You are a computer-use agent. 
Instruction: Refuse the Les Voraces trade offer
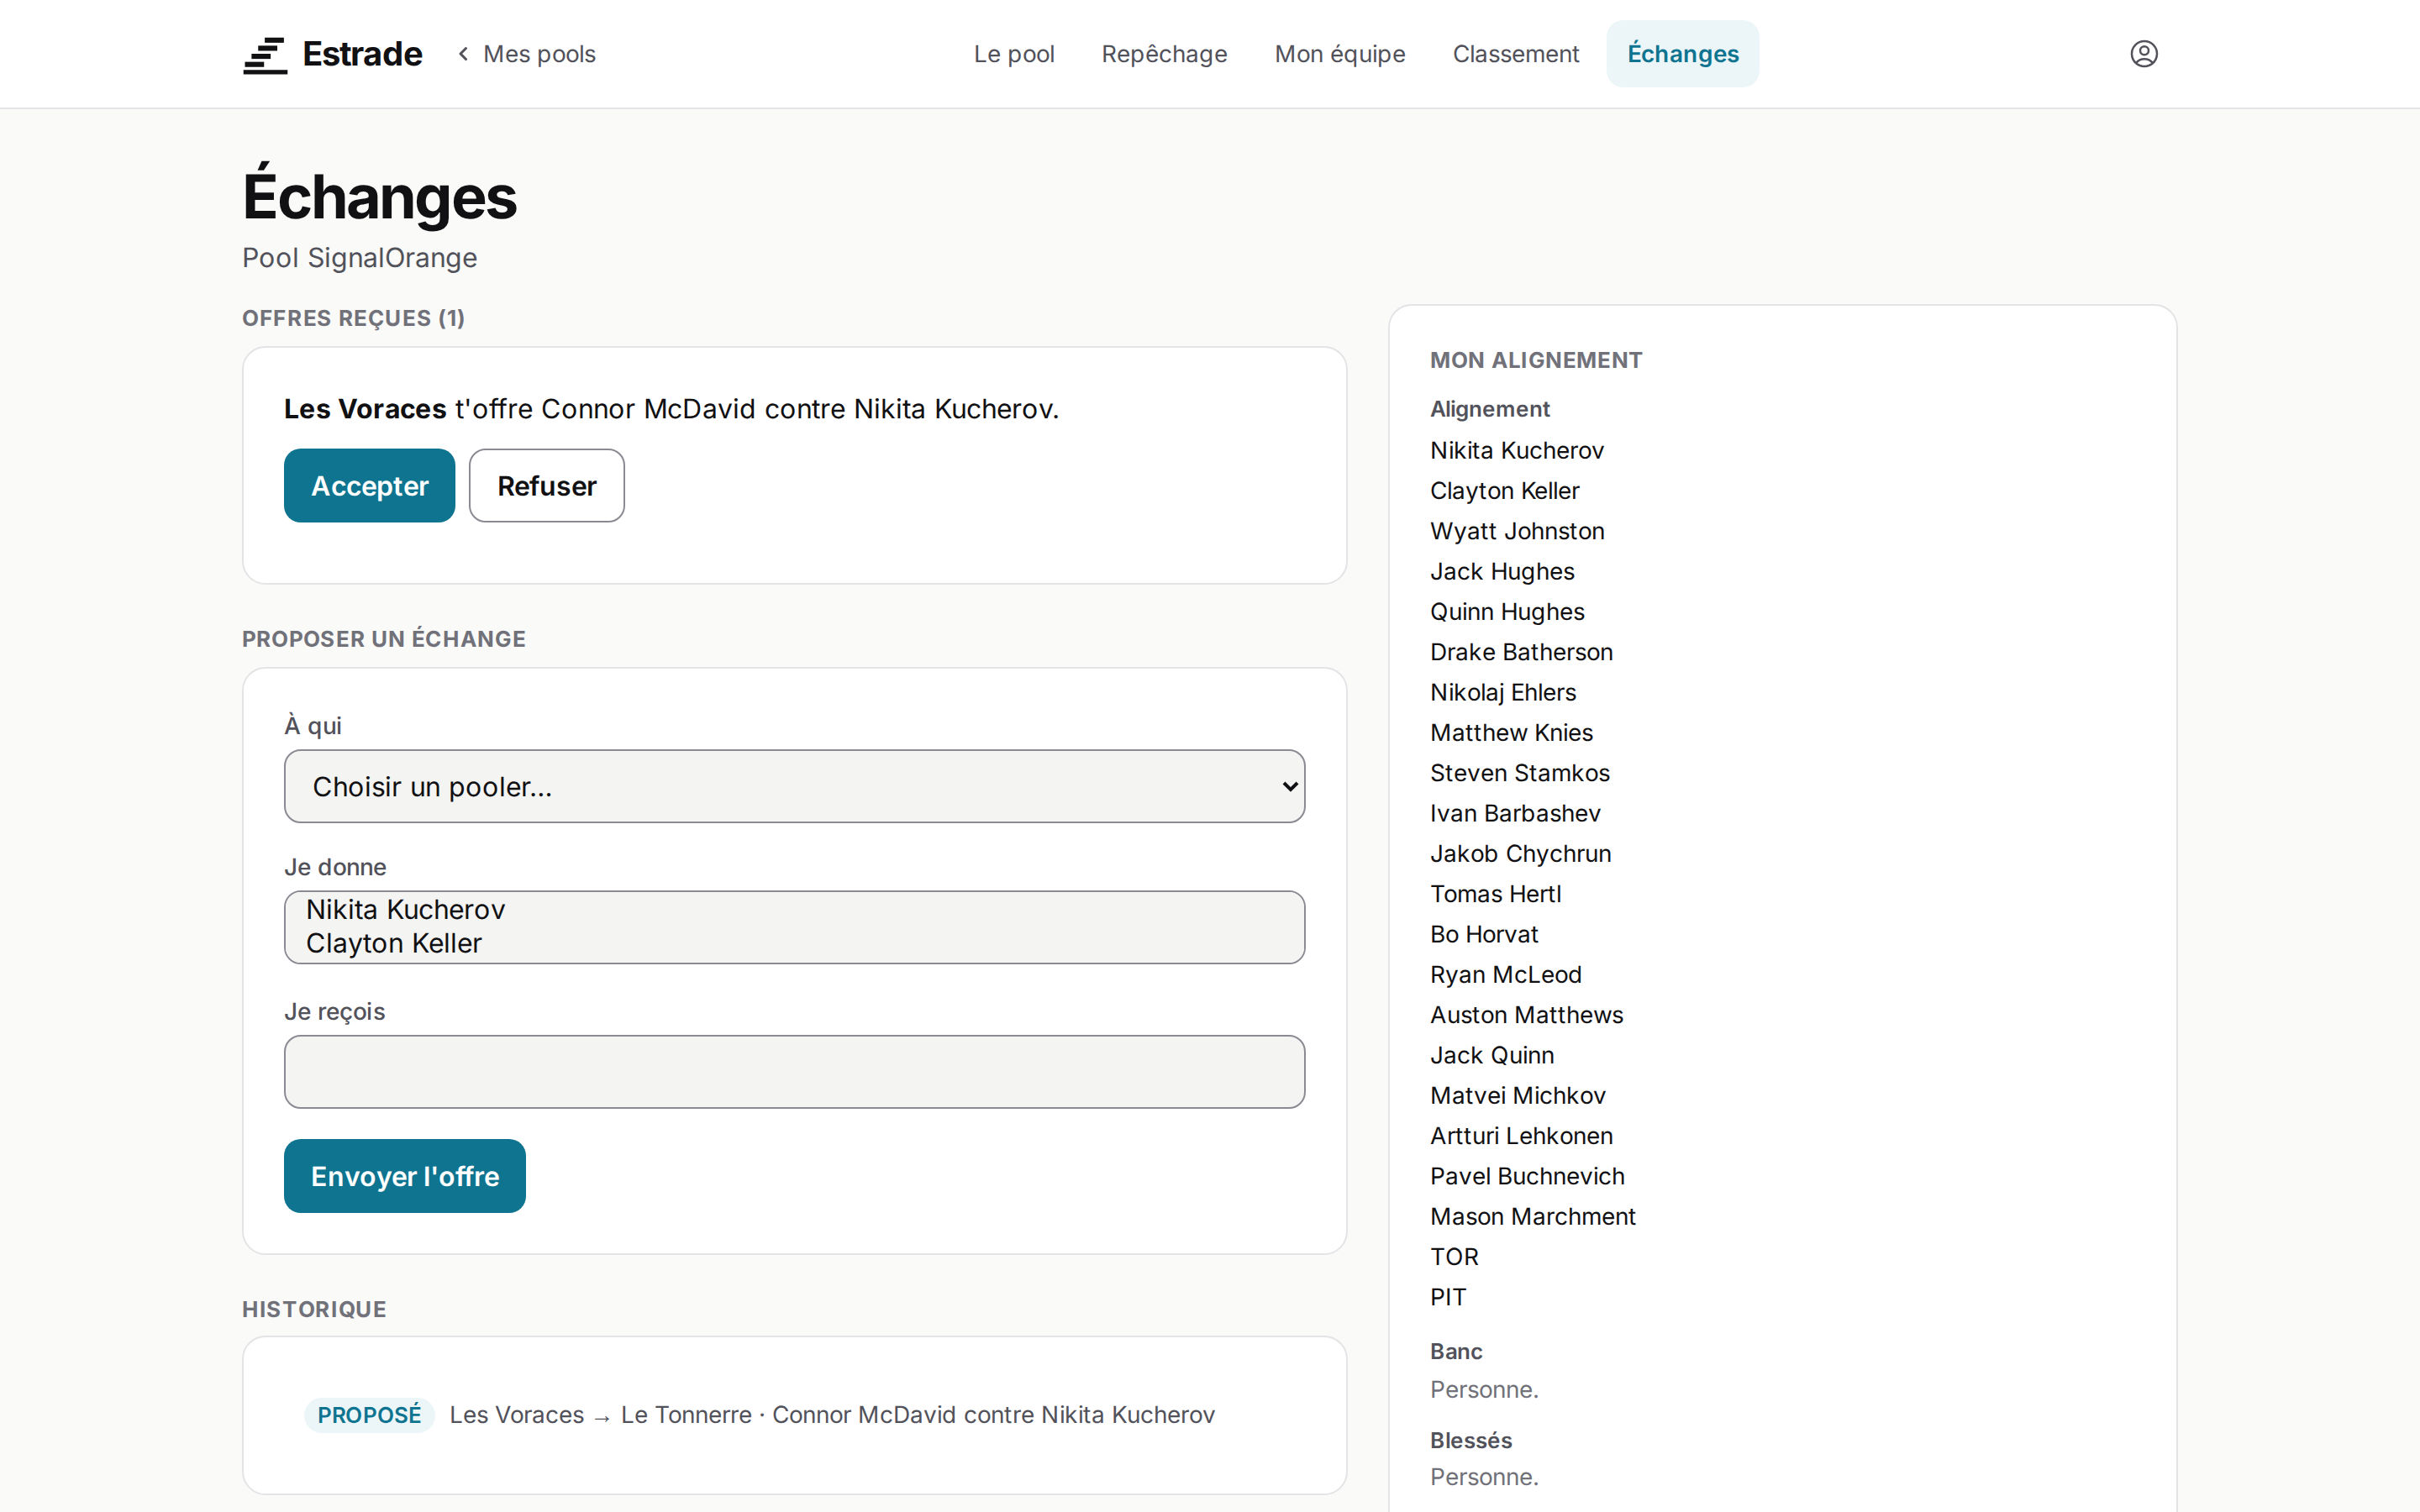(x=547, y=486)
